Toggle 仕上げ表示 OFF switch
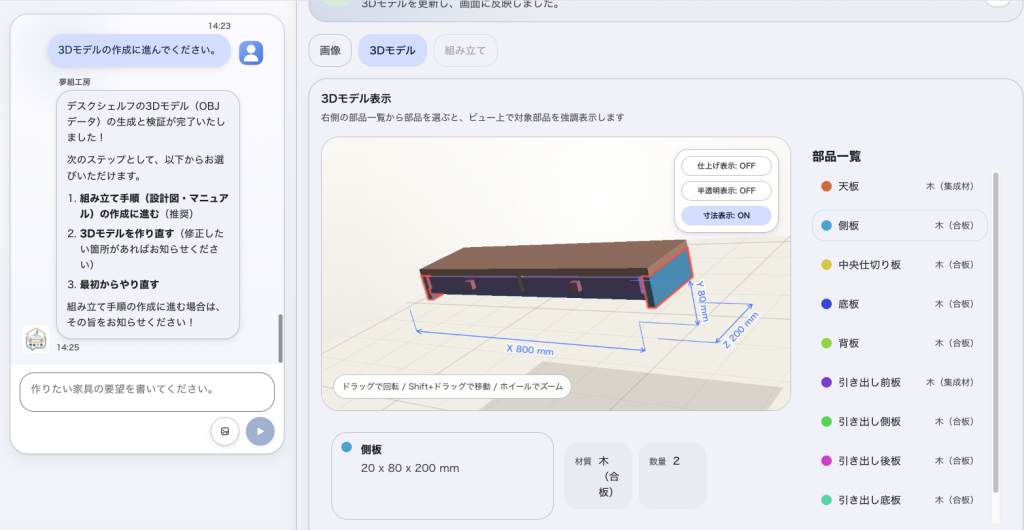This screenshot has width=1024, height=530. [726, 166]
